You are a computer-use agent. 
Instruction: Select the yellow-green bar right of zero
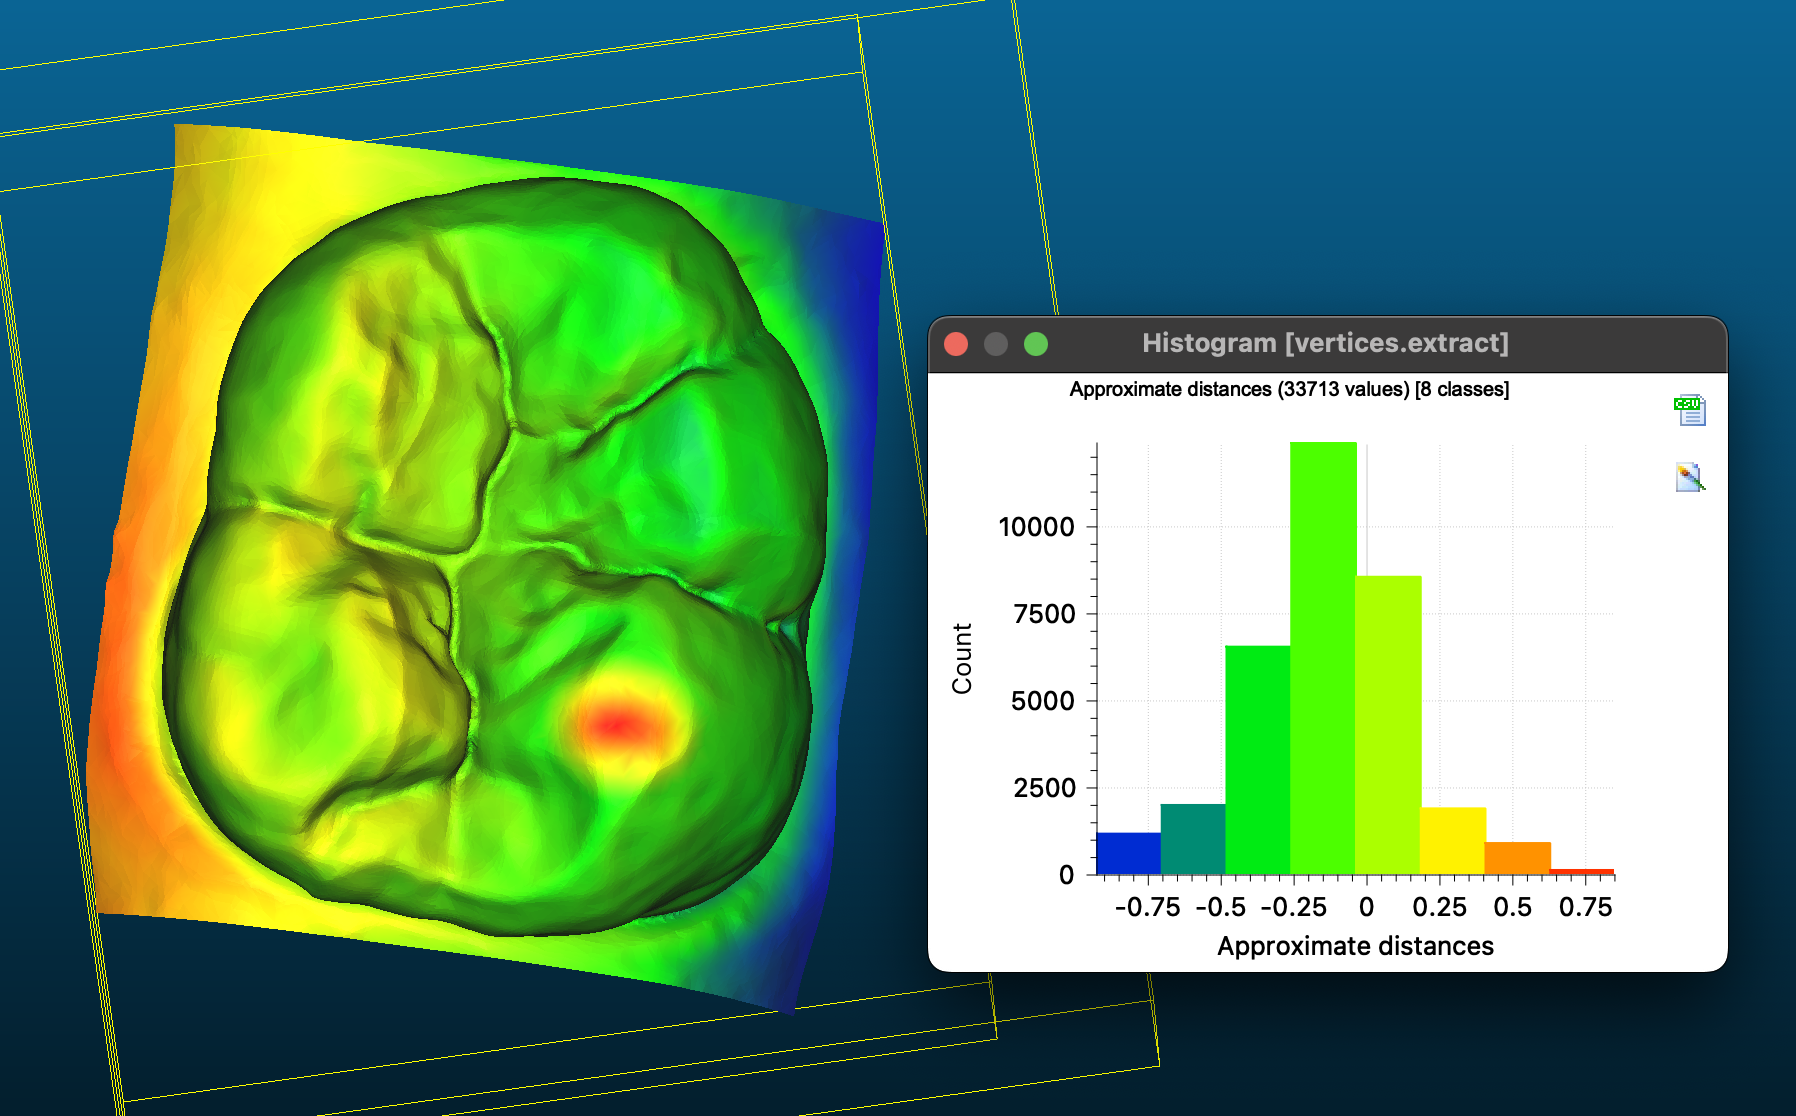coord(1388,725)
